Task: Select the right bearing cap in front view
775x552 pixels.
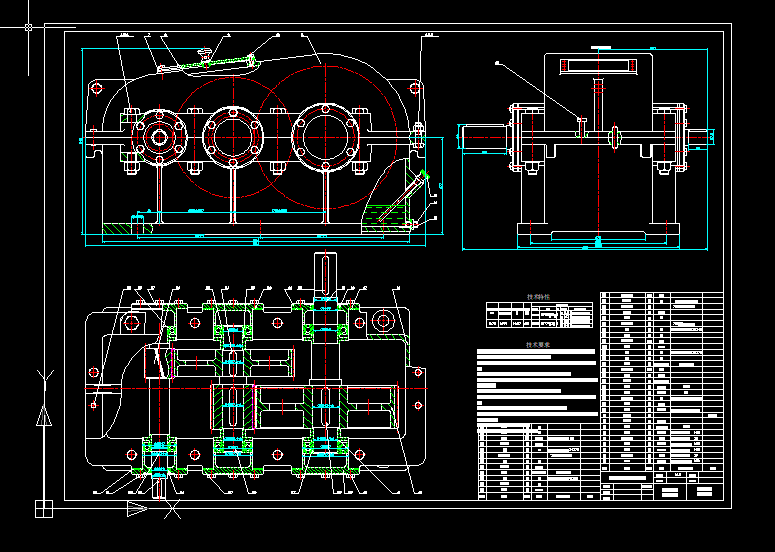Action: pos(325,136)
